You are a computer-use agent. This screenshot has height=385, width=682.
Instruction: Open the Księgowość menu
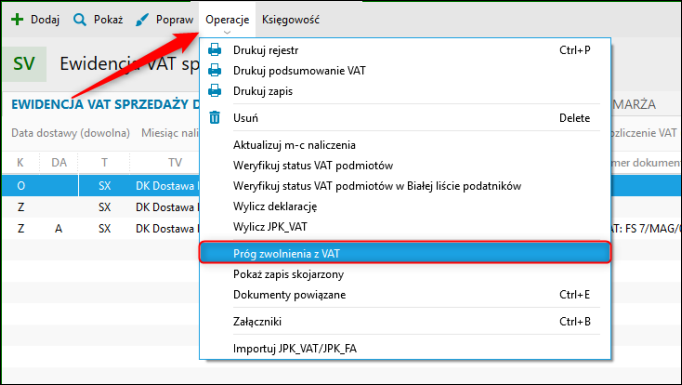(291, 20)
